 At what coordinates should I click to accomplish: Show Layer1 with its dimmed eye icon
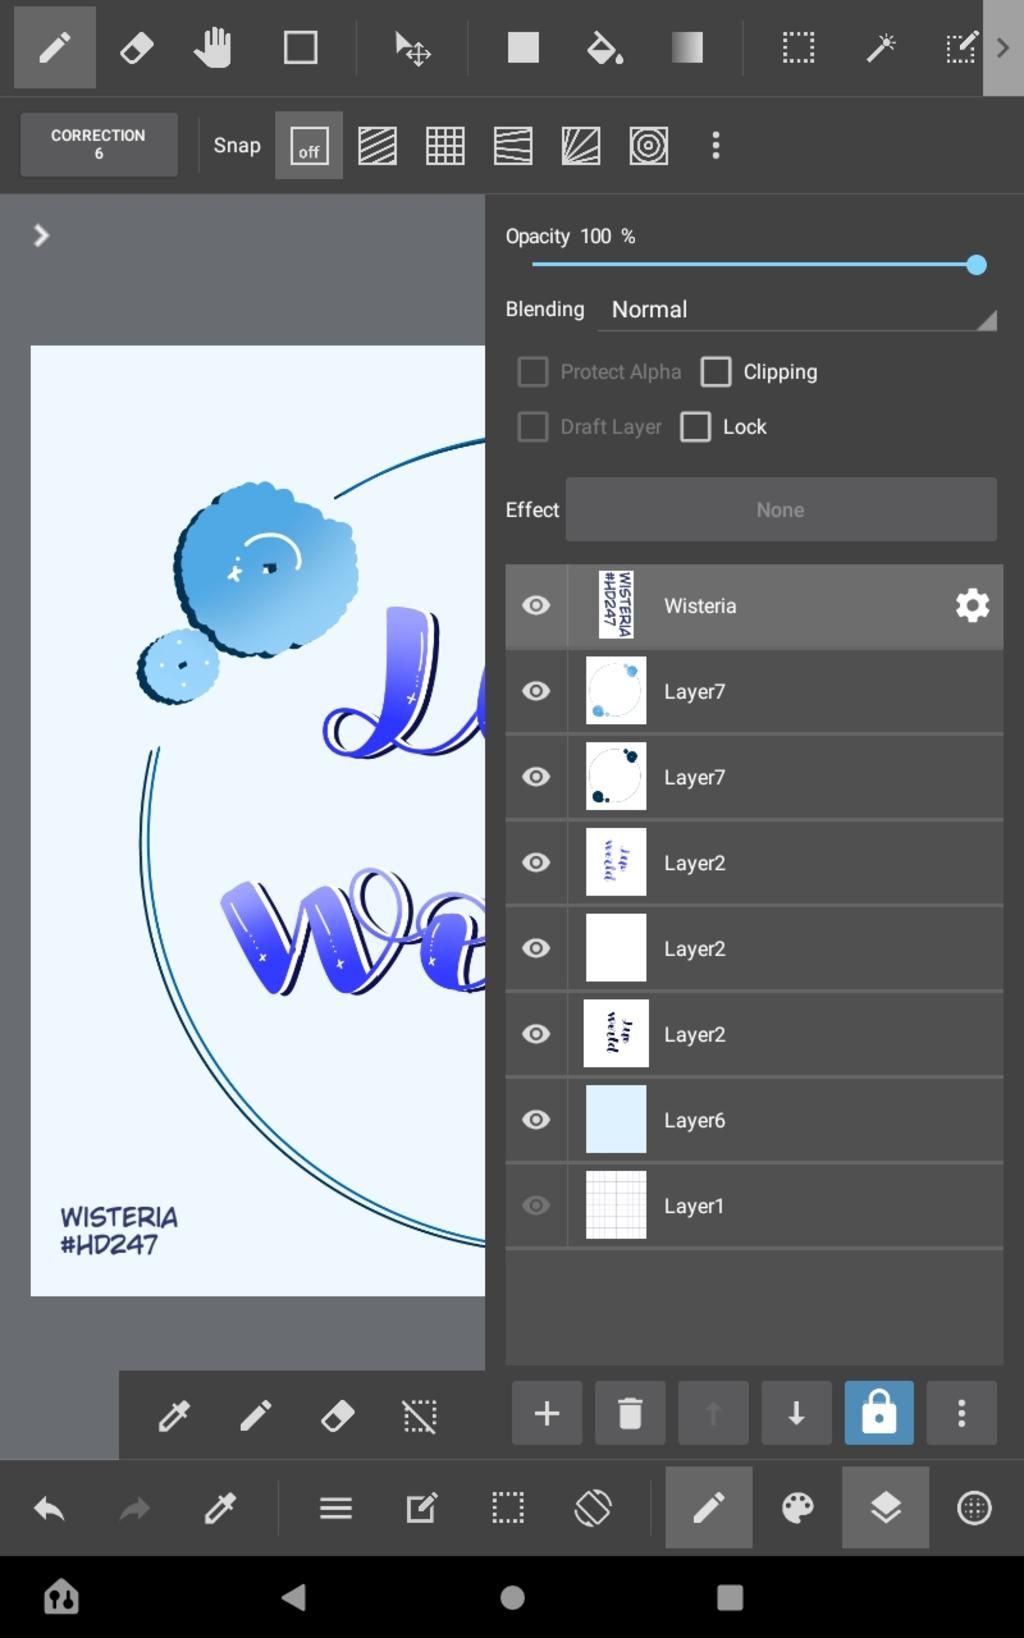click(536, 1206)
